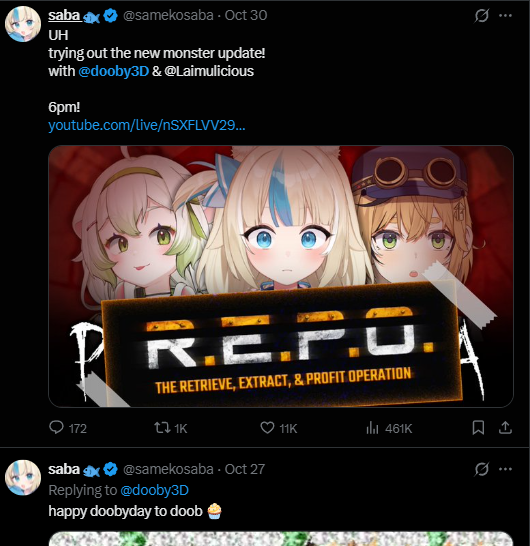Click saba's avatar on the Oct 27 tweet
This screenshot has width=530, height=546.
[x=23, y=478]
